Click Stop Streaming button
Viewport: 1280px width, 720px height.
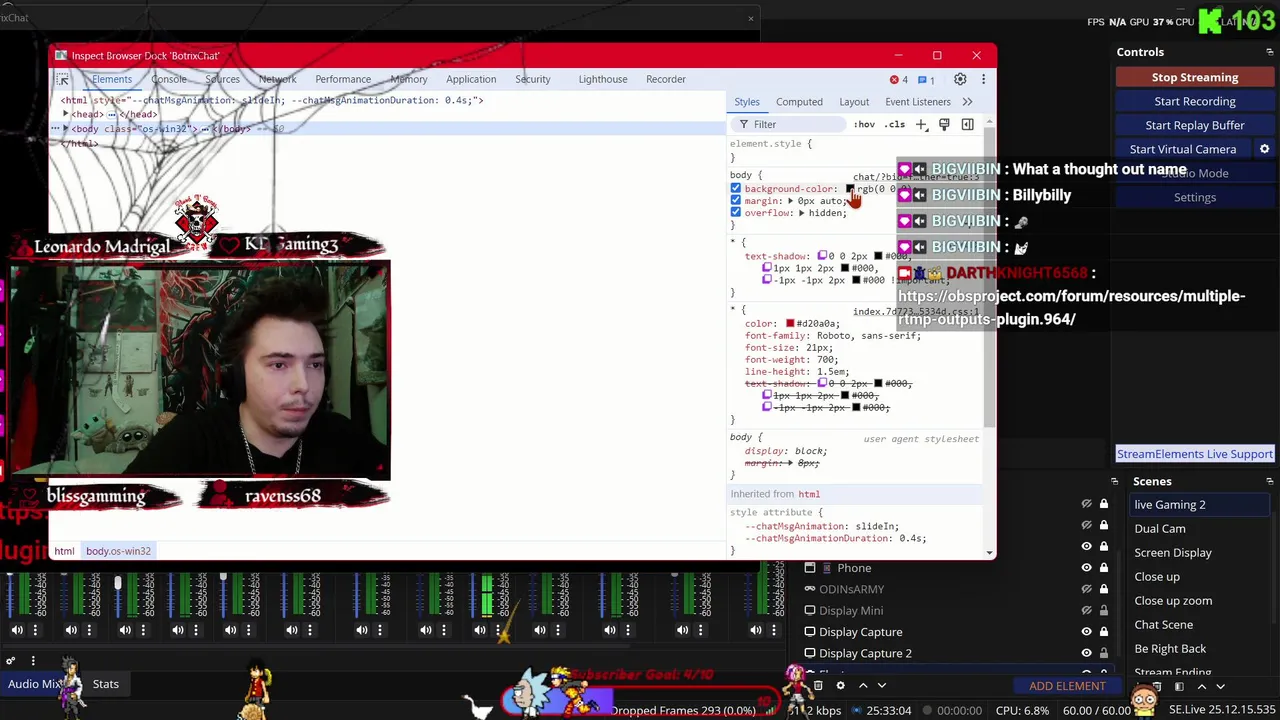[x=1194, y=77]
